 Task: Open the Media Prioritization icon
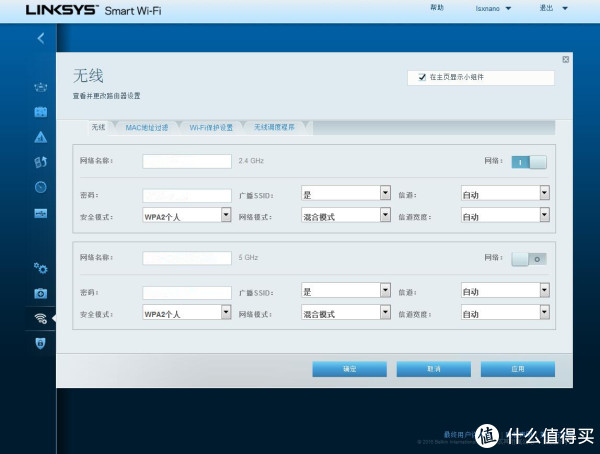[x=41, y=162]
